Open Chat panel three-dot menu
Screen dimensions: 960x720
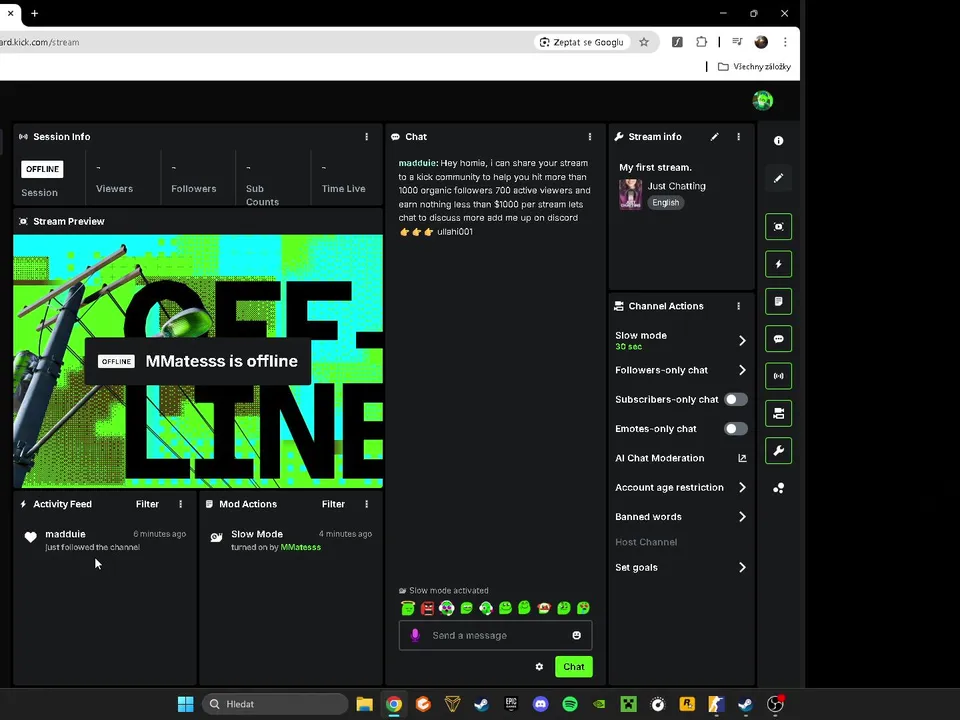(590, 137)
